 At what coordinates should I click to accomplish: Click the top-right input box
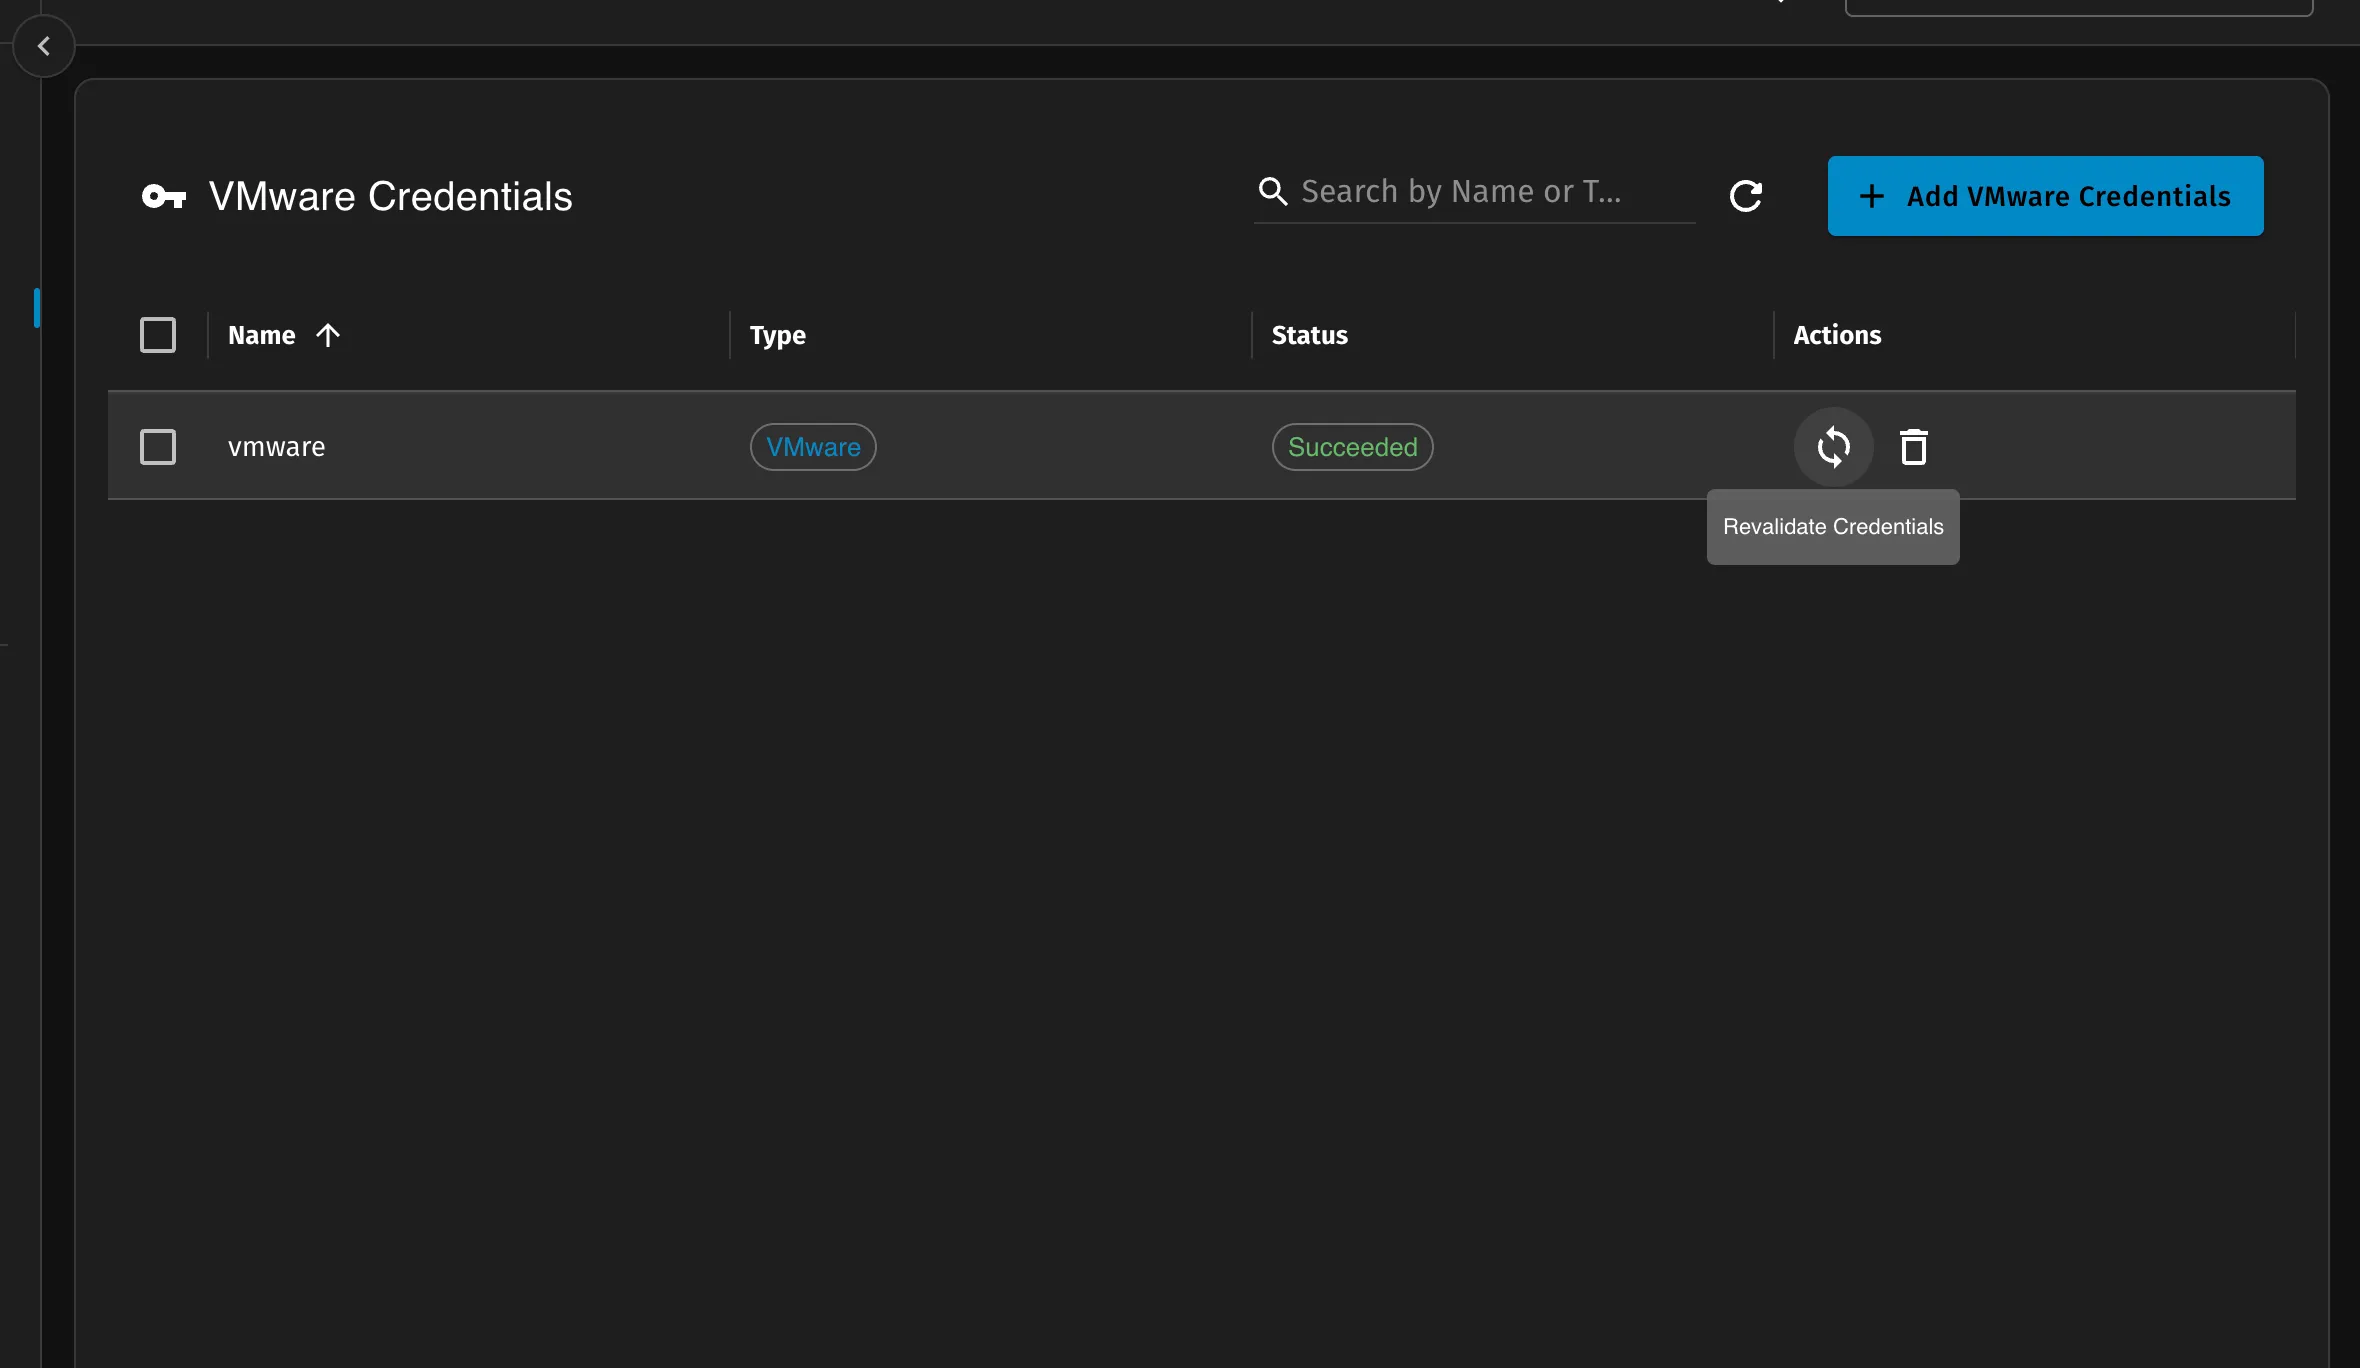coord(2078,8)
